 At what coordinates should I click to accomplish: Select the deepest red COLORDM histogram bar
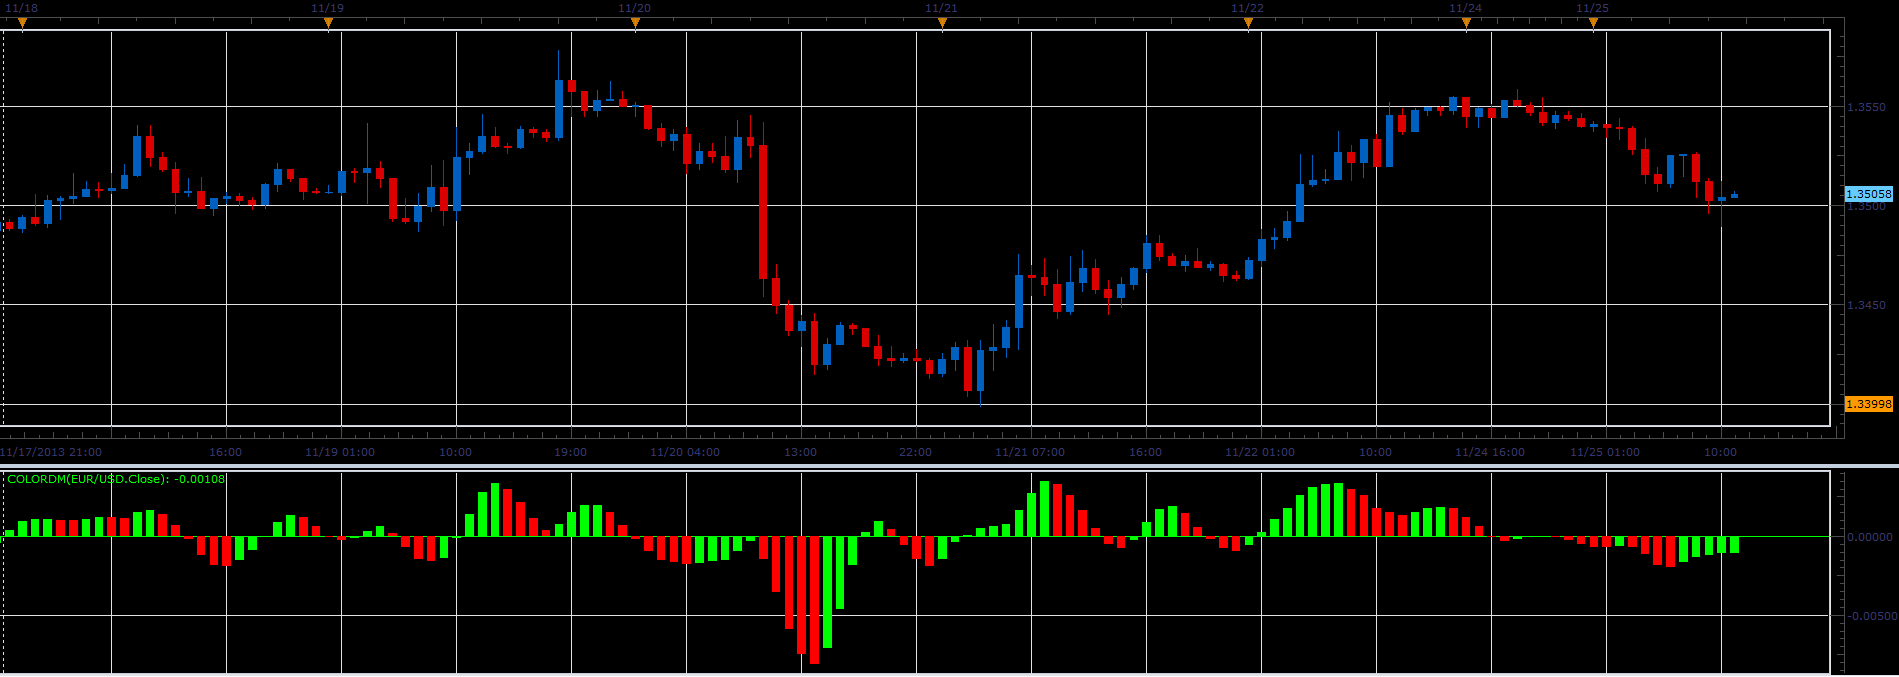tap(814, 599)
